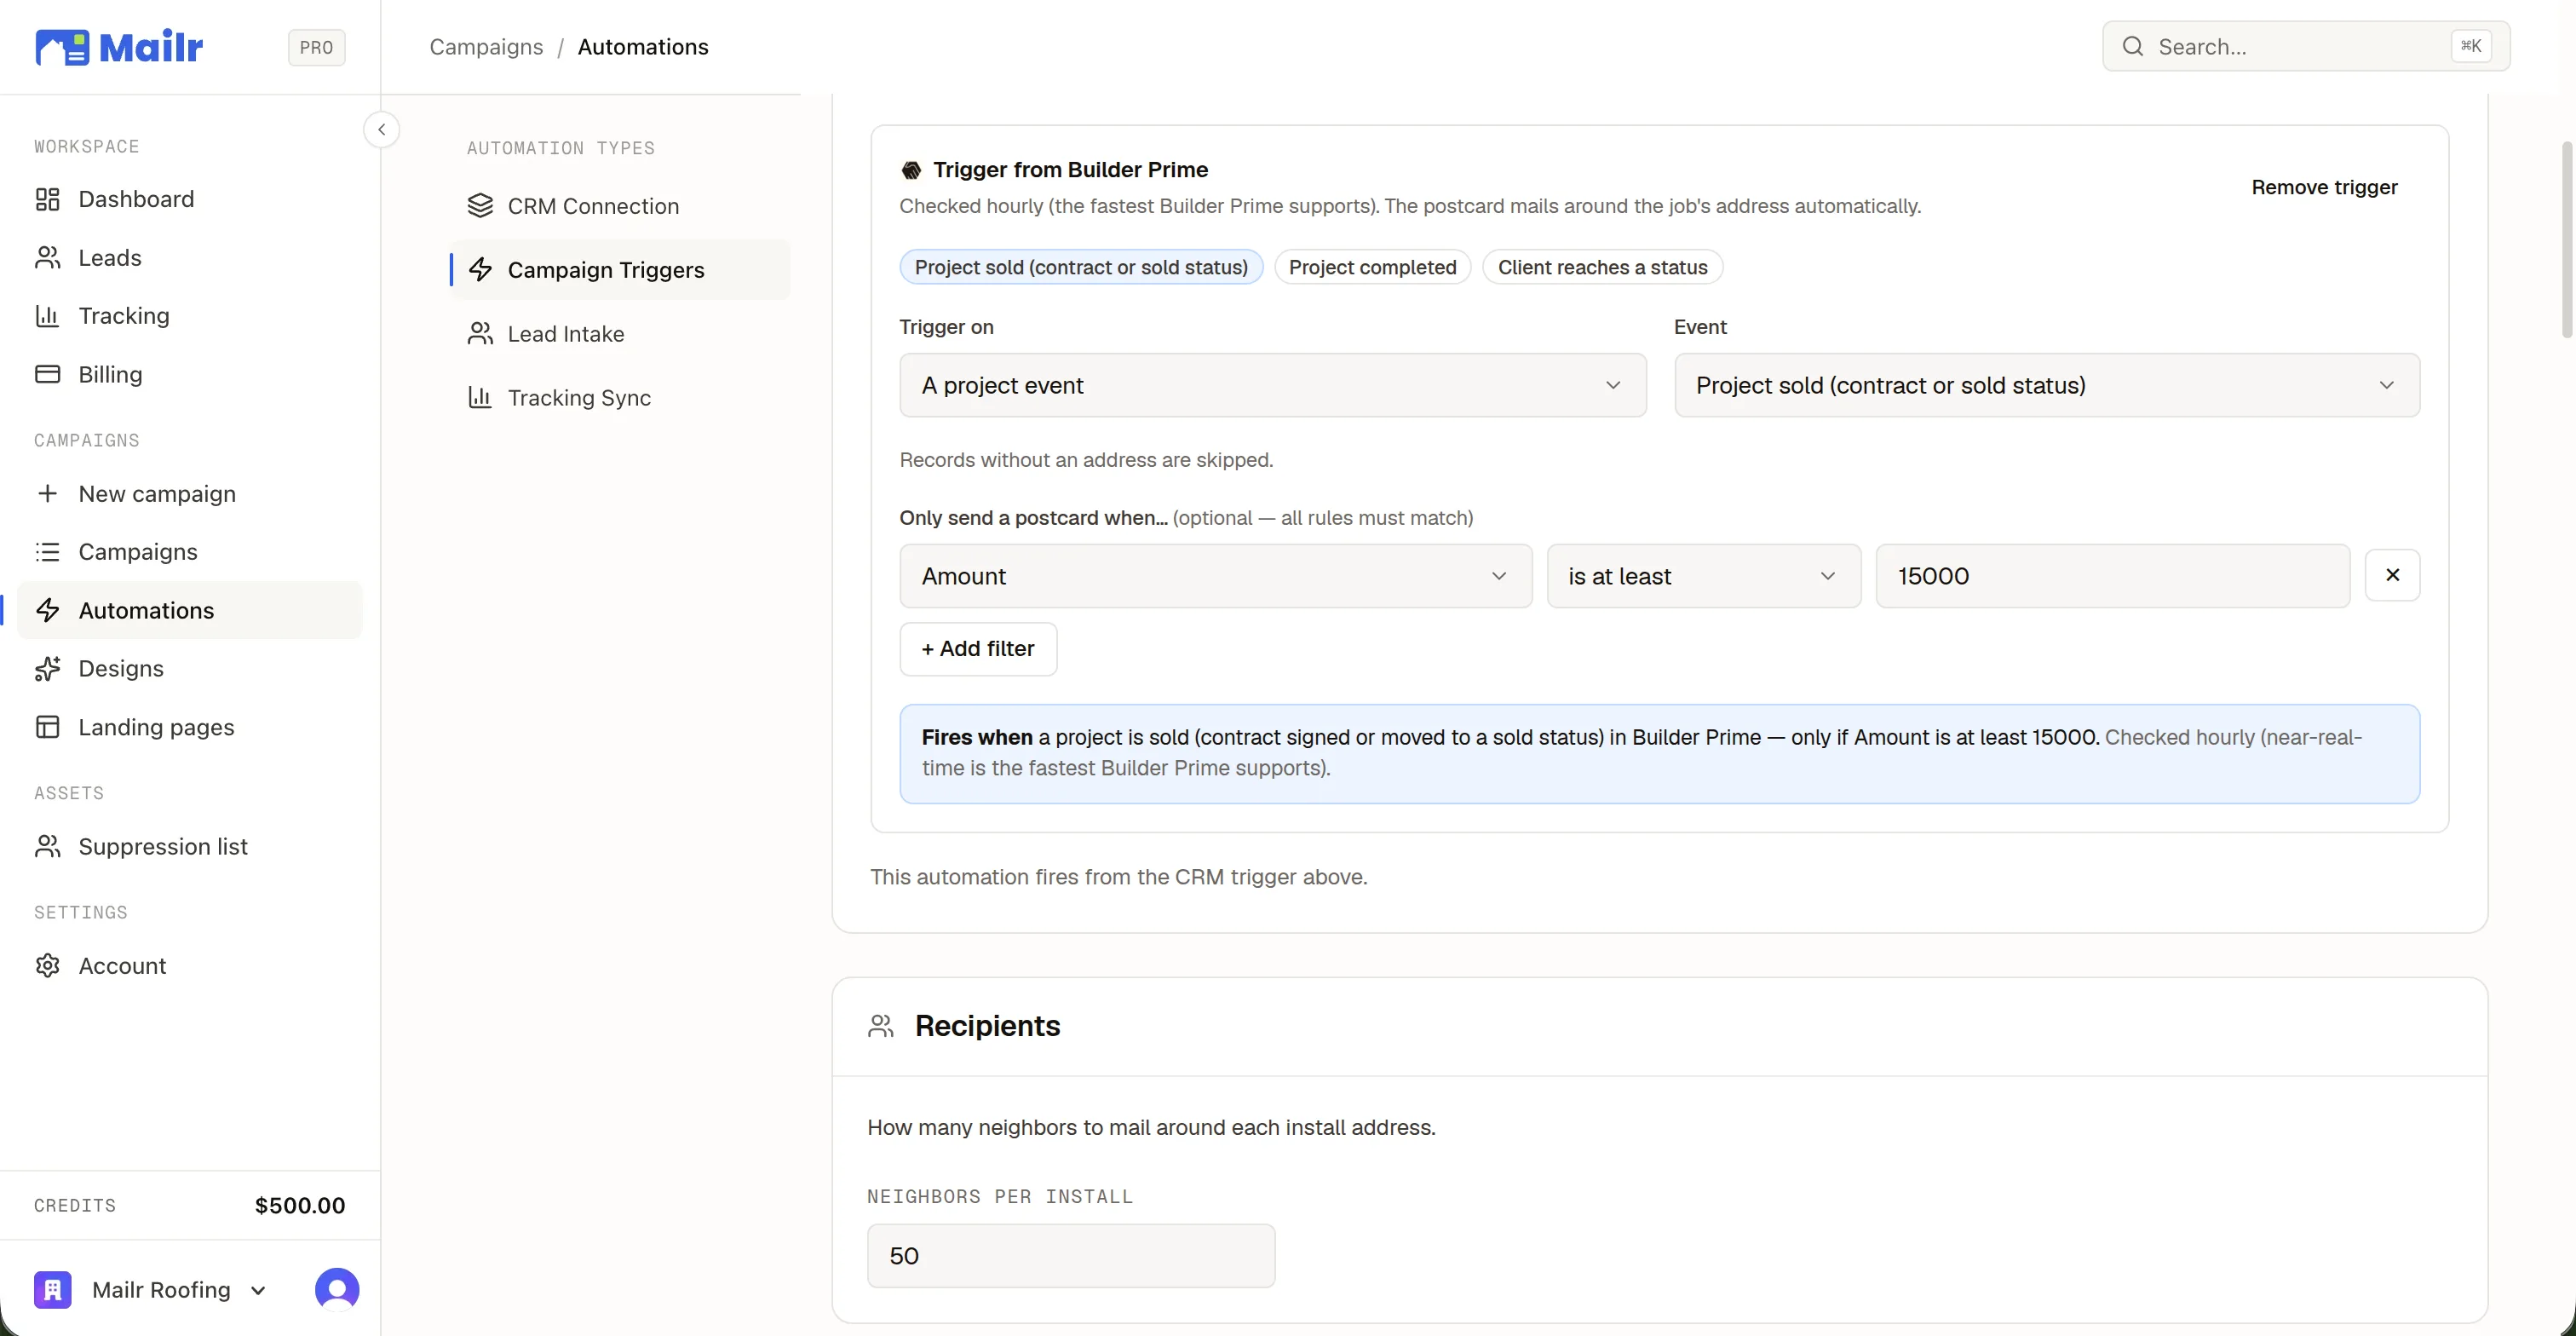Select the Client reaches a status chip
Screen dimensions: 2576x1336
click(1602, 267)
